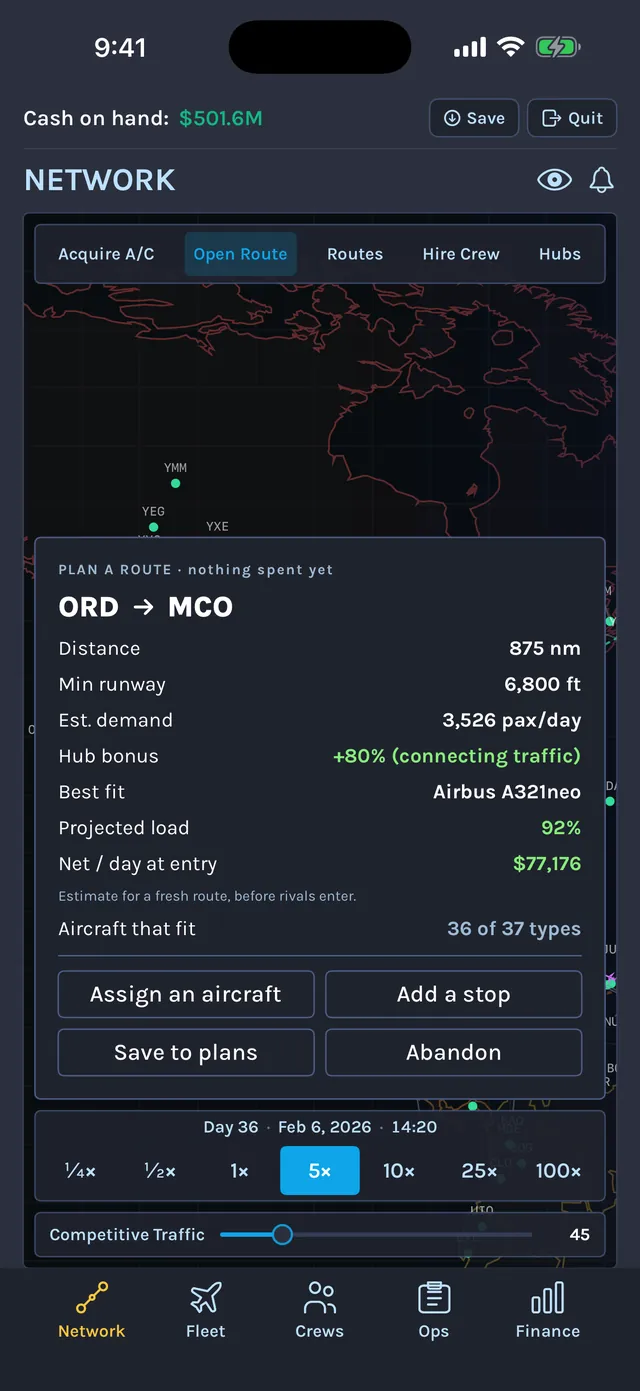Click the ORD → MCO route title
Screen dimensions: 640x1391
pyautogui.click(x=146, y=607)
